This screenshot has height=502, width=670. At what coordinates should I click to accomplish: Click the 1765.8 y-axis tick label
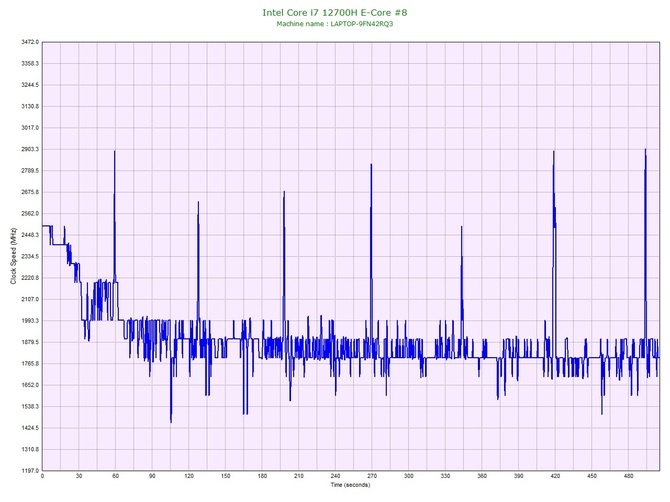point(30,364)
